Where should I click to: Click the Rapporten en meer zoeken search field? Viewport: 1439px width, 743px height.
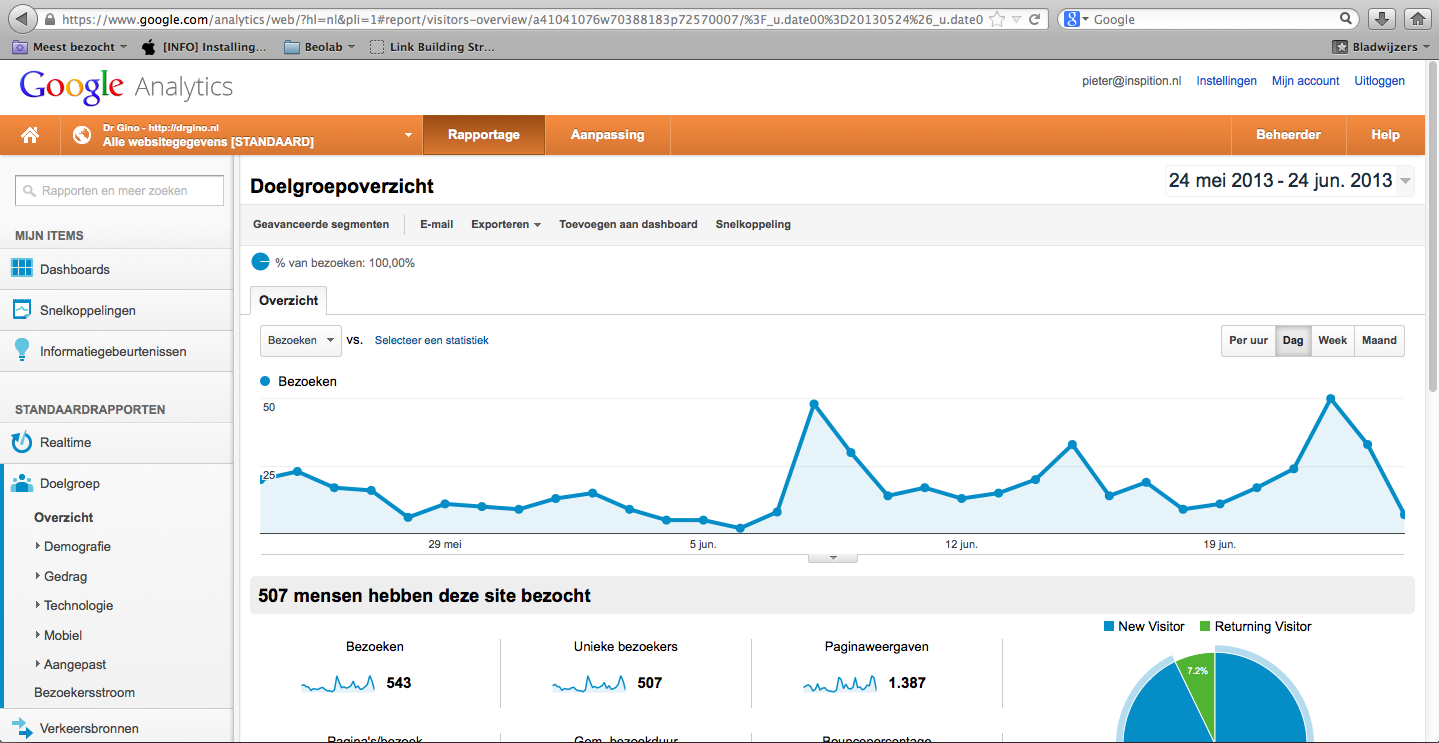(x=119, y=191)
